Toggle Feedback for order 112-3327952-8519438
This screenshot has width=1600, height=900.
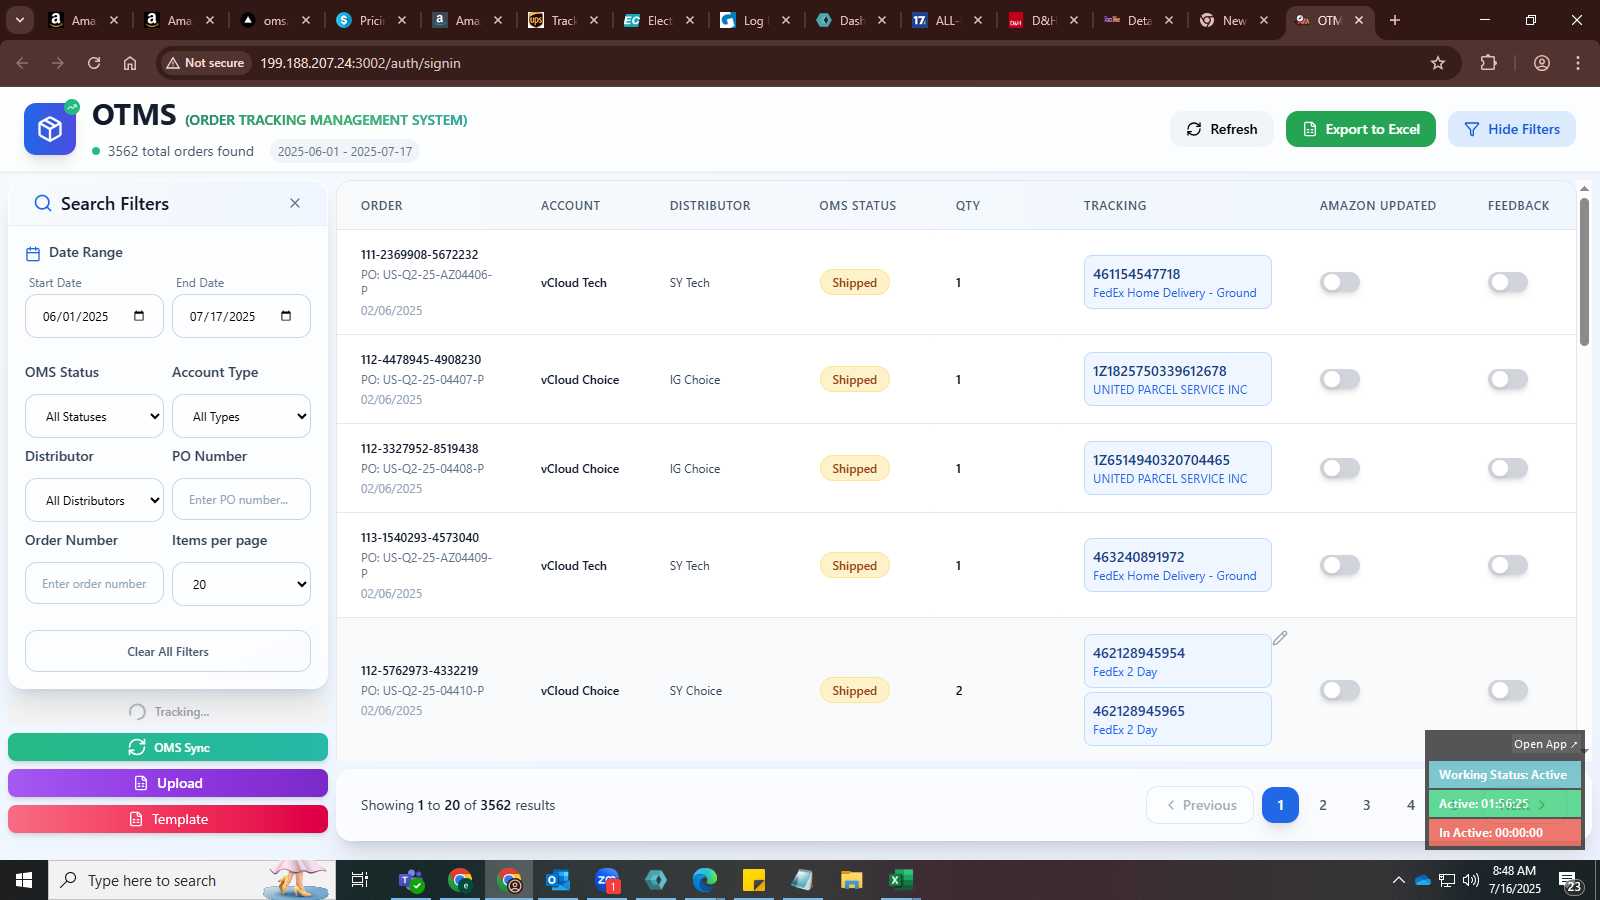pos(1508,468)
